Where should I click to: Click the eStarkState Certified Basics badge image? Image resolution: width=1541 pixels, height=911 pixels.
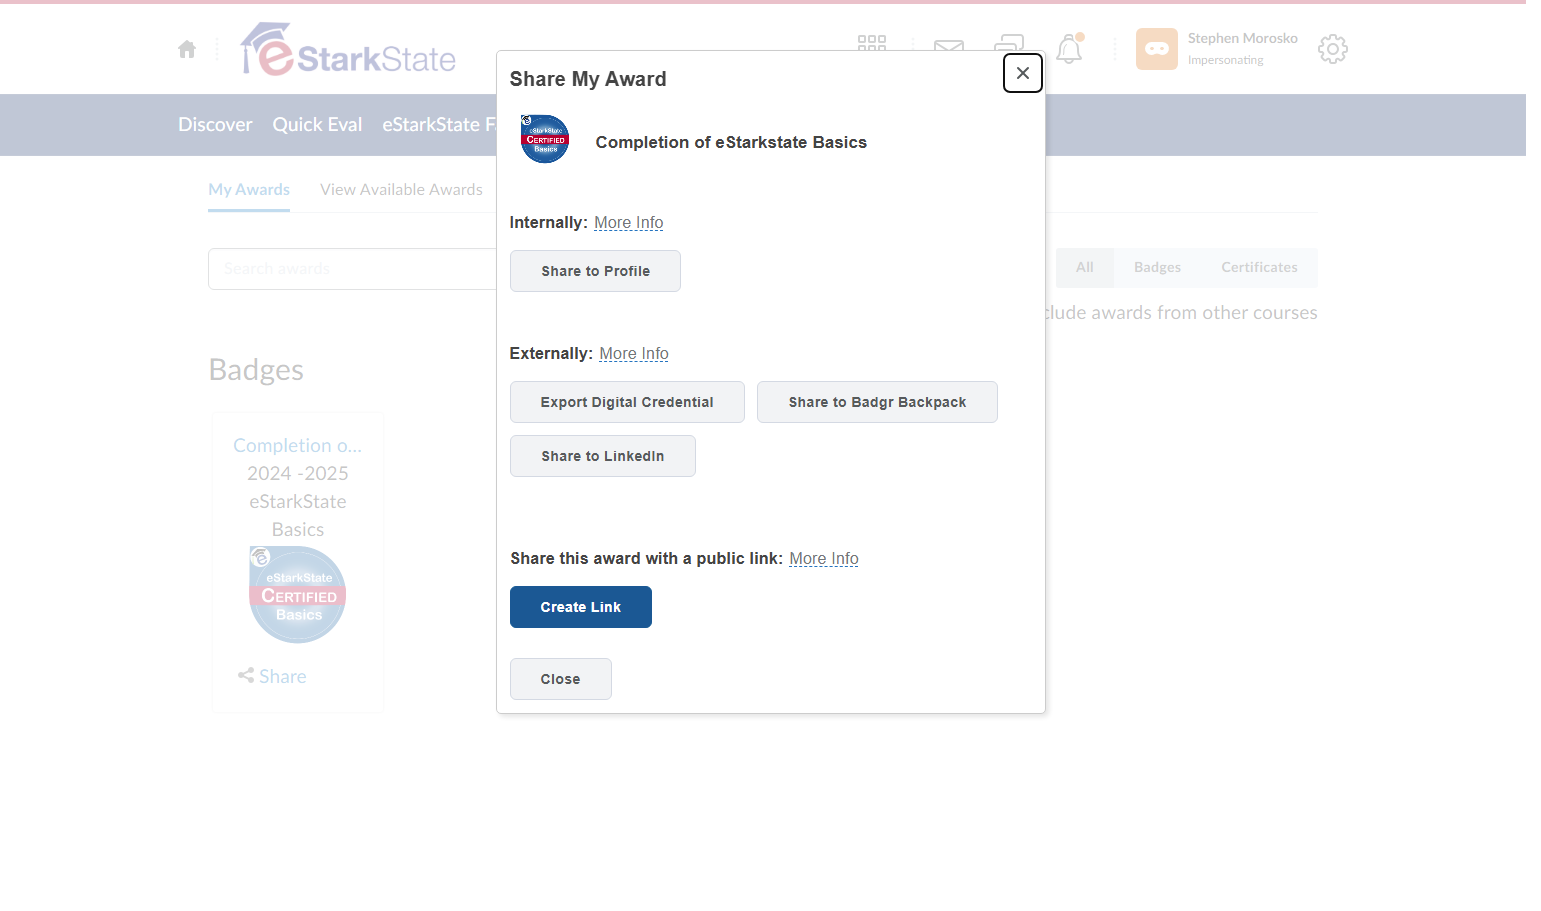(x=298, y=595)
